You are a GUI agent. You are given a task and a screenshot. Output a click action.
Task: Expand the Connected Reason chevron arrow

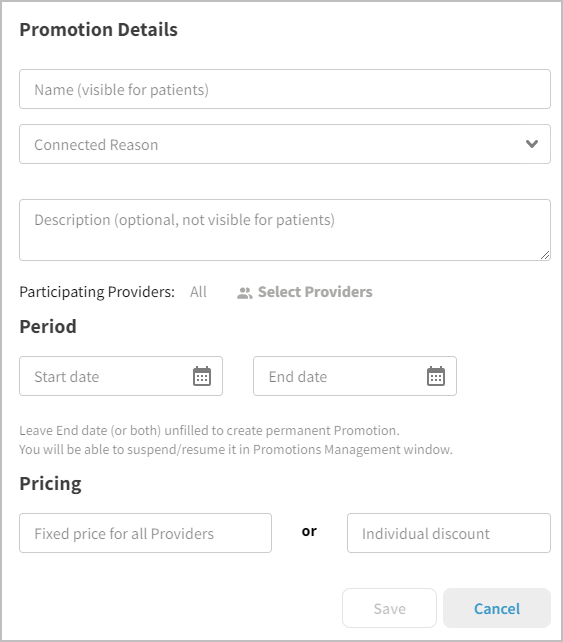(532, 144)
